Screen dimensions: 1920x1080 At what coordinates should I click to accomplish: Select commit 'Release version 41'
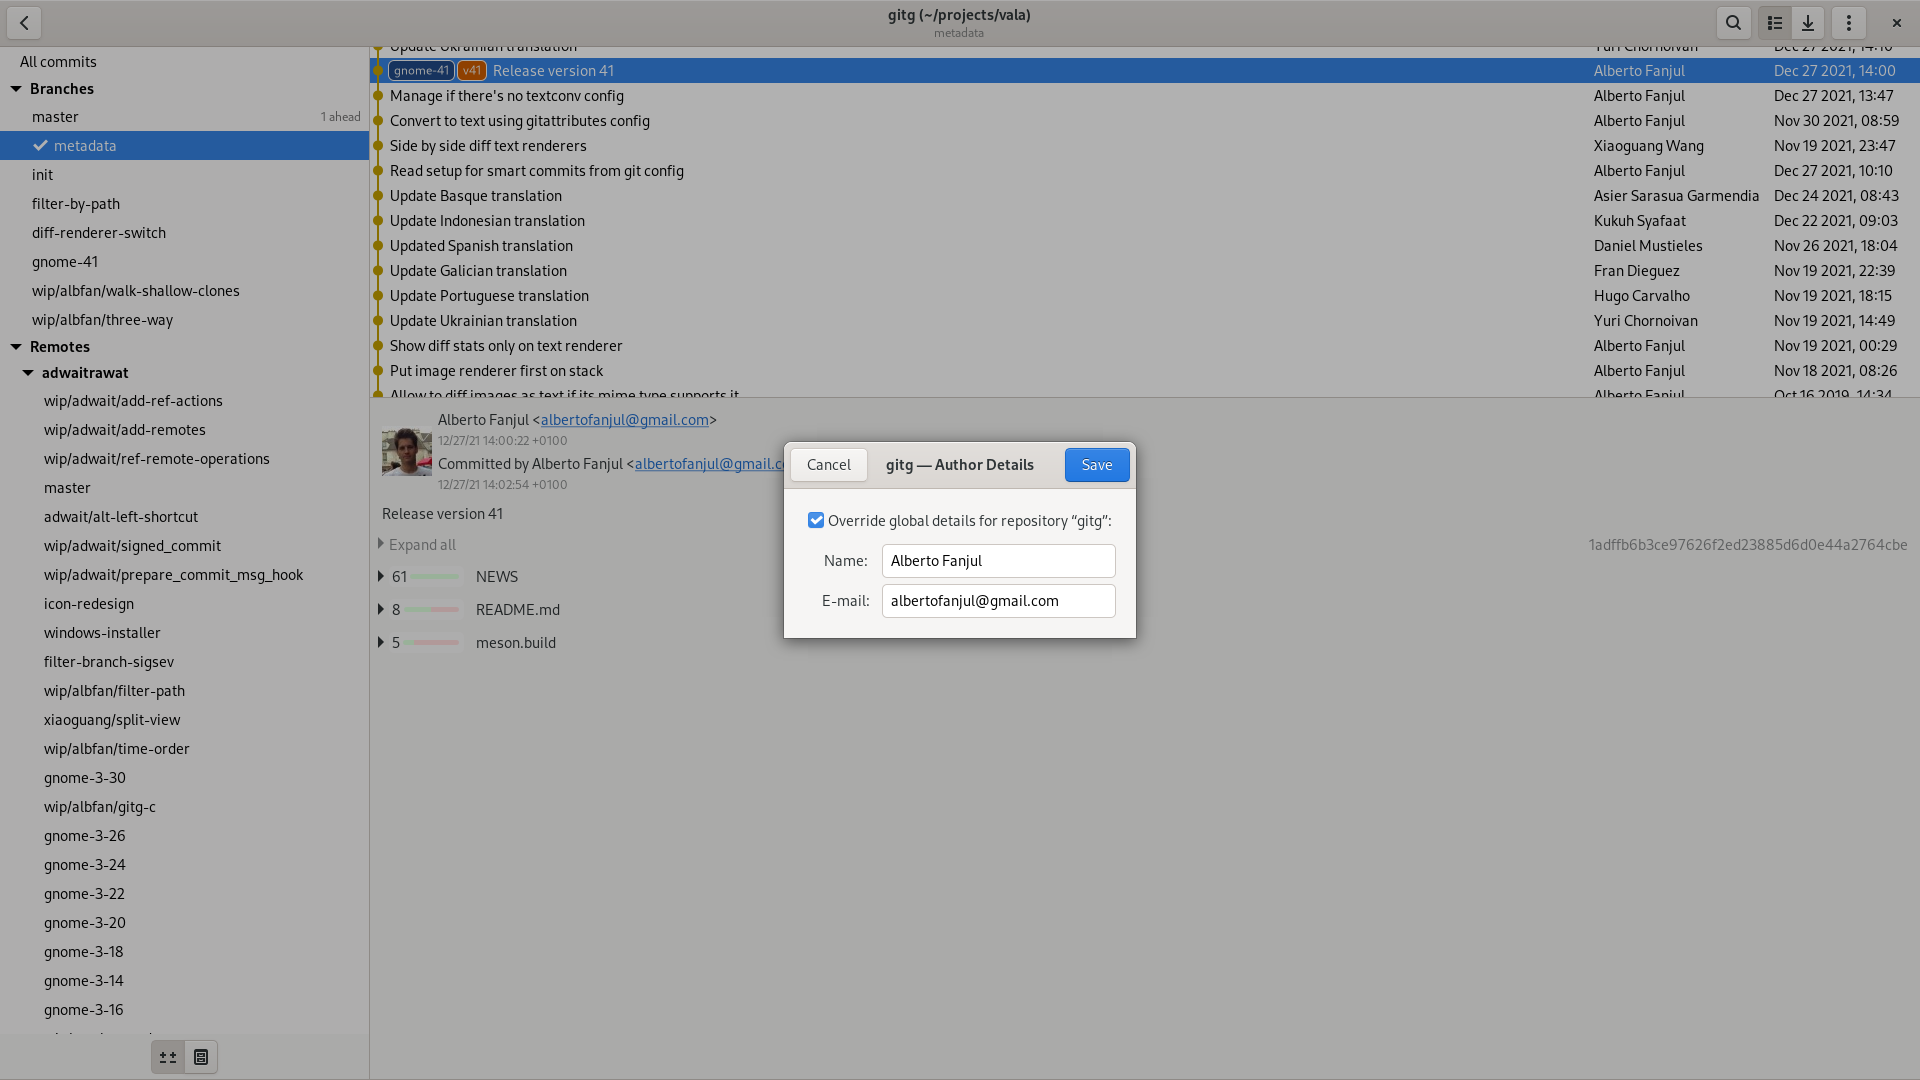click(1145, 71)
